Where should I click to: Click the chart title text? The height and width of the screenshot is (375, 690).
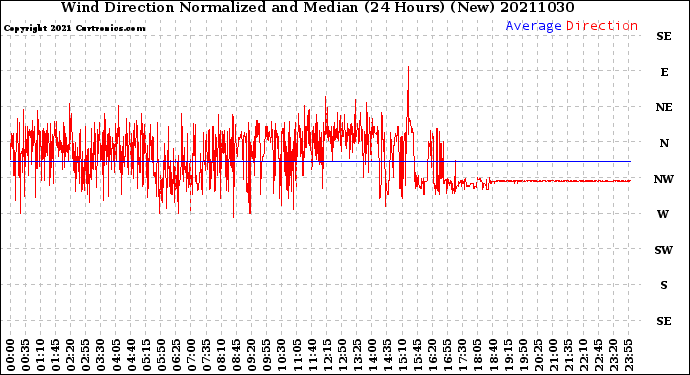point(317,7)
